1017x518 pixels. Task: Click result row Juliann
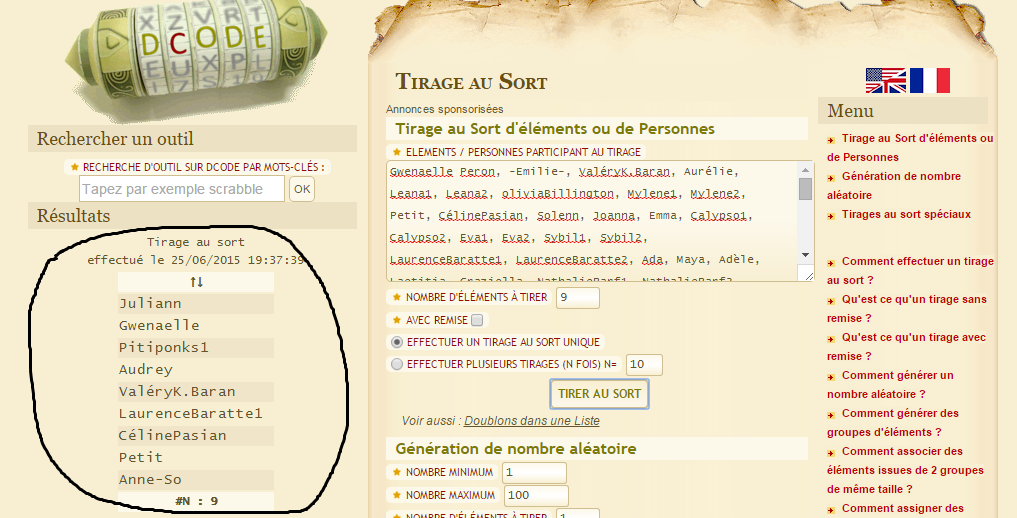coord(196,303)
